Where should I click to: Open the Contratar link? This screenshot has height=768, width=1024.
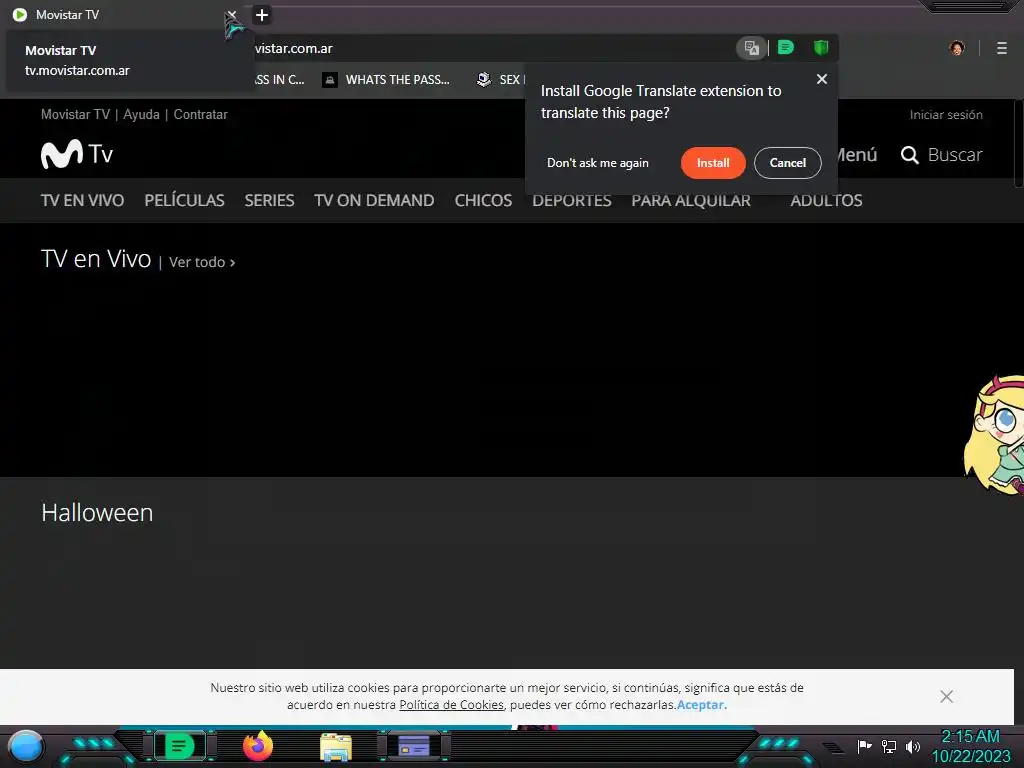[x=200, y=114]
